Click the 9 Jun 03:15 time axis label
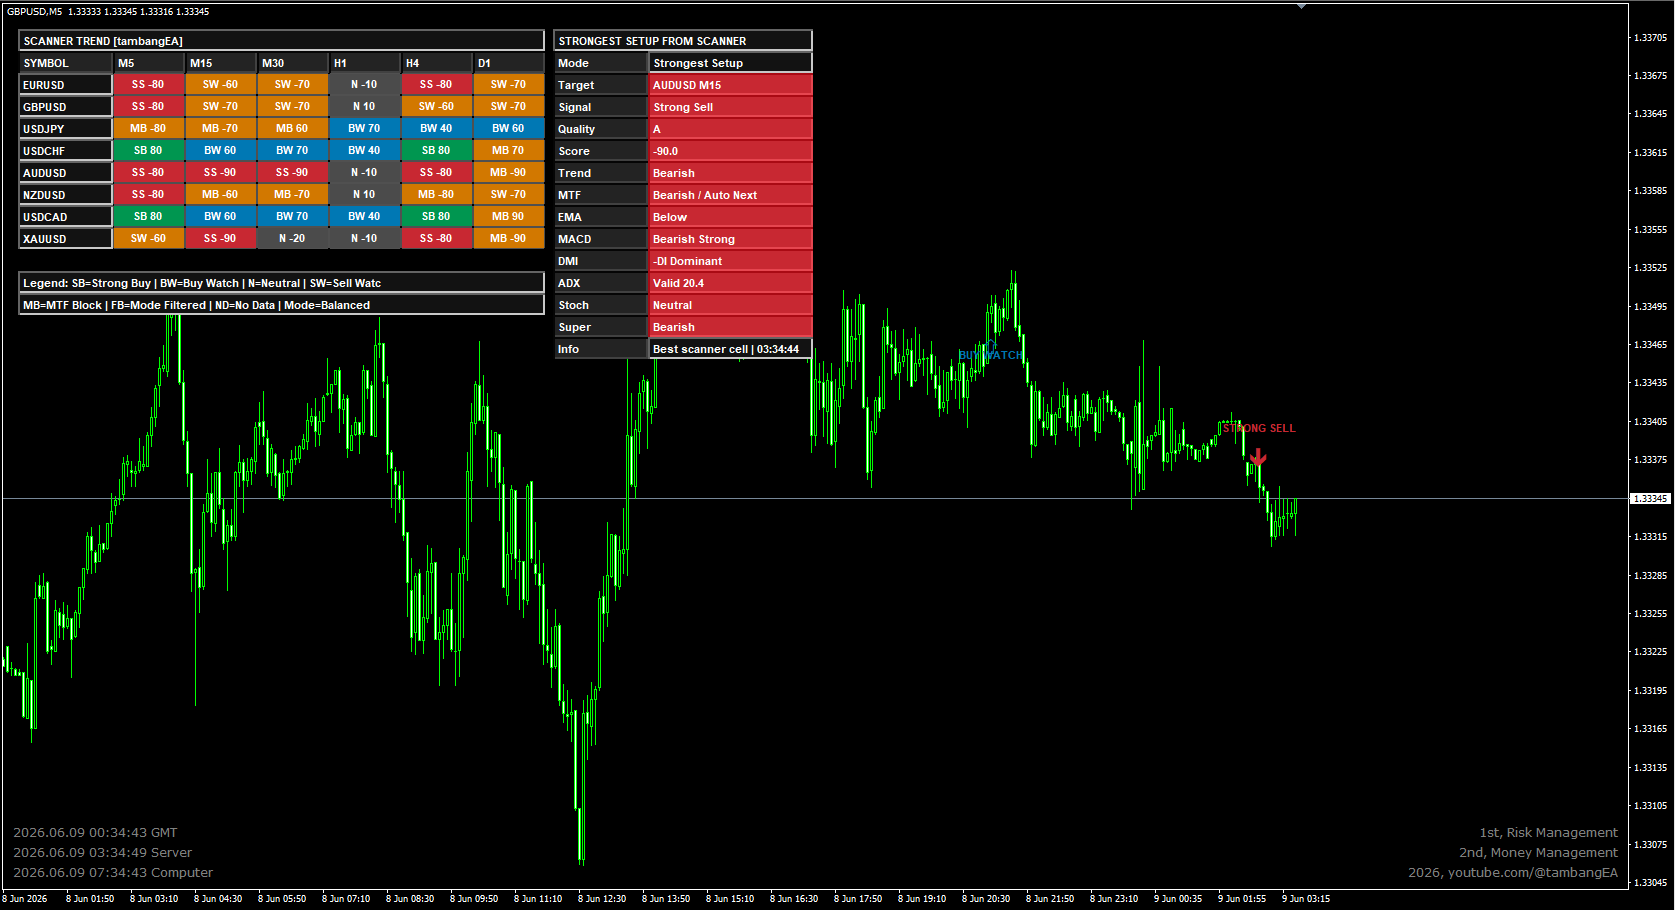 pos(1306,898)
